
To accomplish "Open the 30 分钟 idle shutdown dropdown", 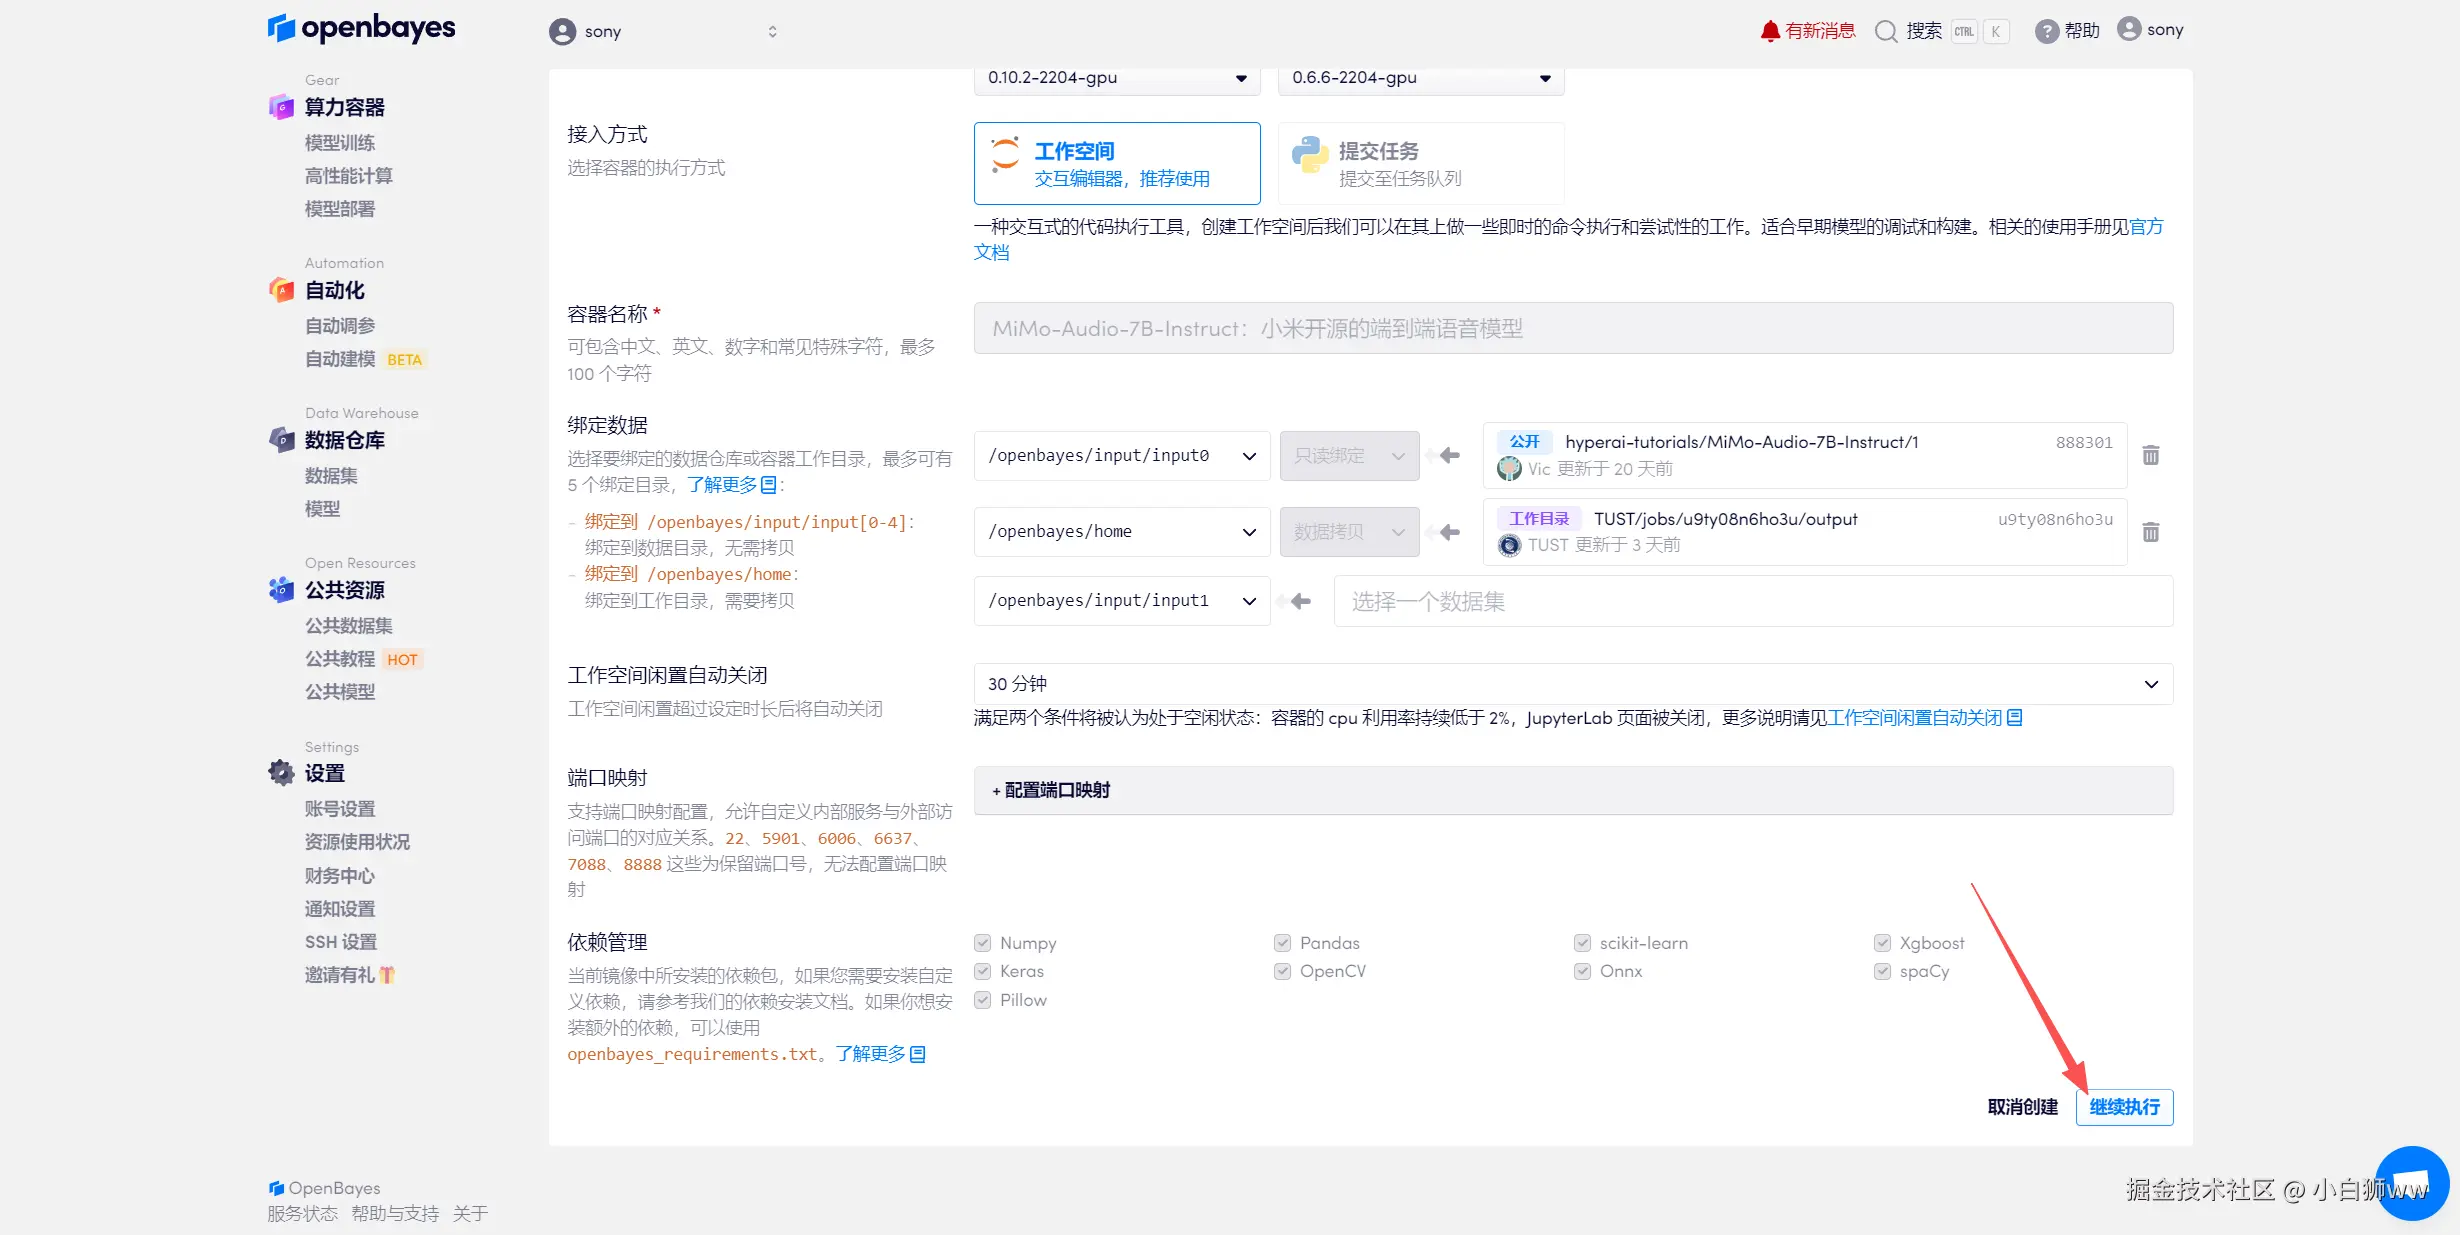I will (1572, 684).
